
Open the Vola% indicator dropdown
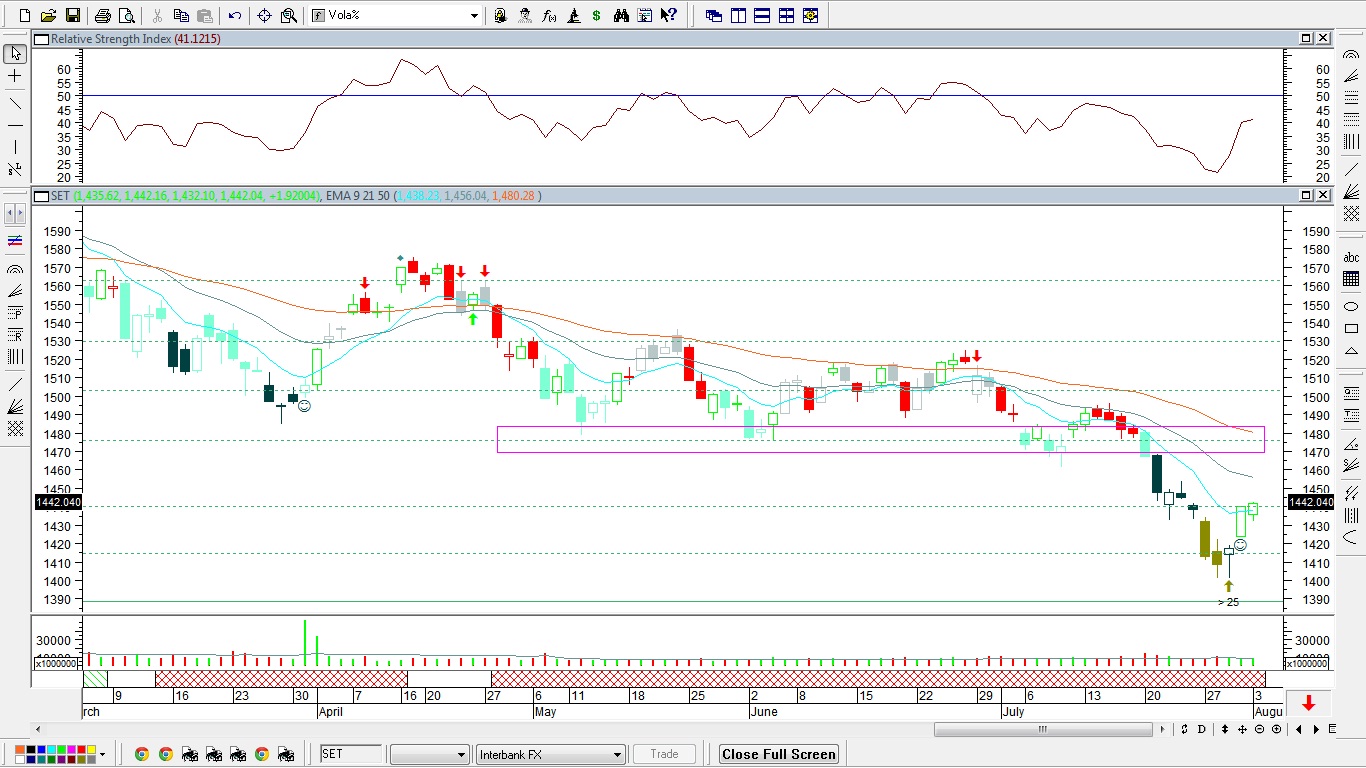[x=474, y=15]
